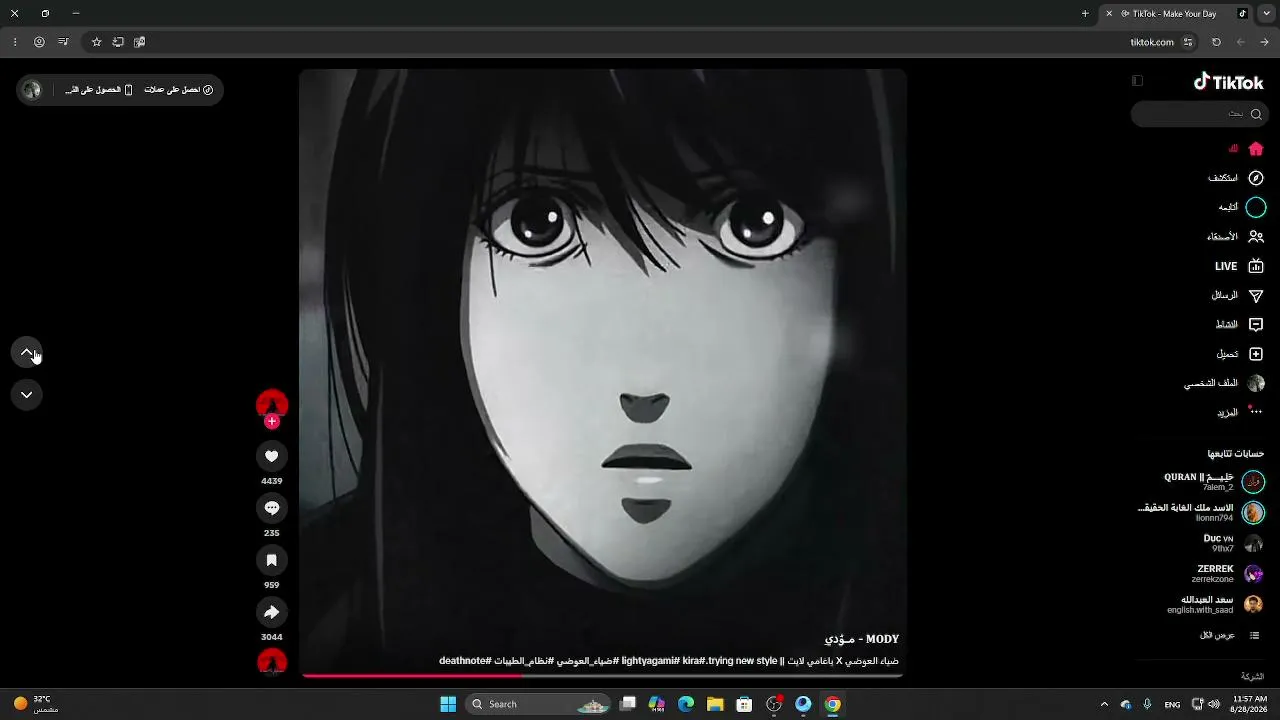Open the #deathnote hashtag

point(465,661)
